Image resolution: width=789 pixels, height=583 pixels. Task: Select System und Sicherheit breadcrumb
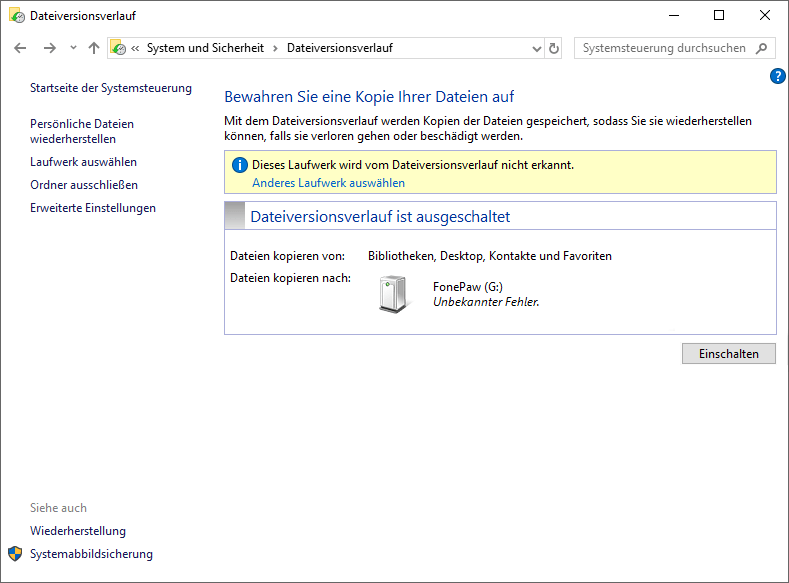click(x=206, y=48)
